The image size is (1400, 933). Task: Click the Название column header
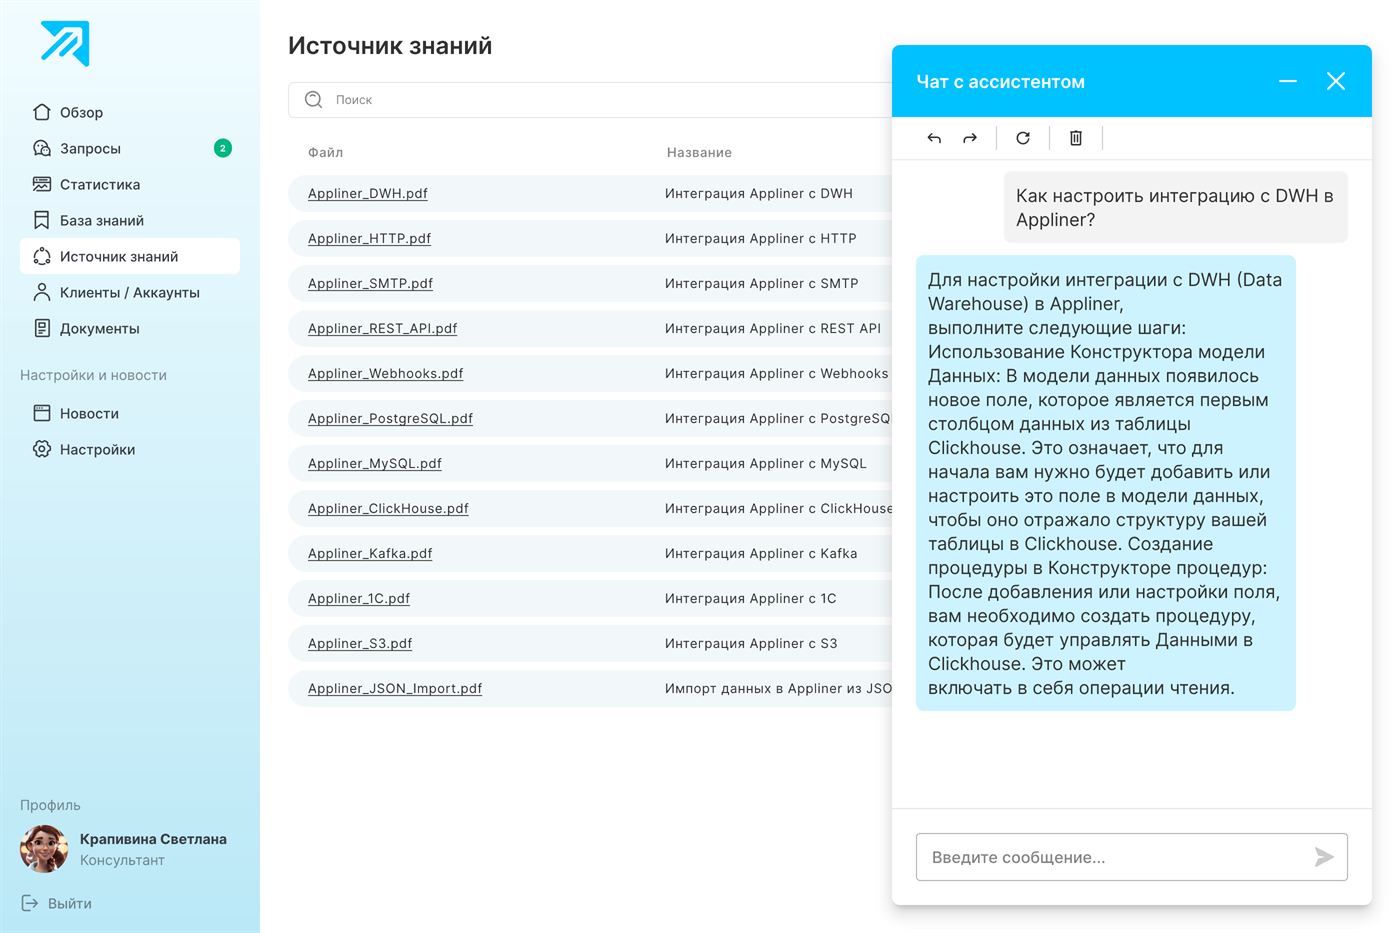pyautogui.click(x=699, y=152)
